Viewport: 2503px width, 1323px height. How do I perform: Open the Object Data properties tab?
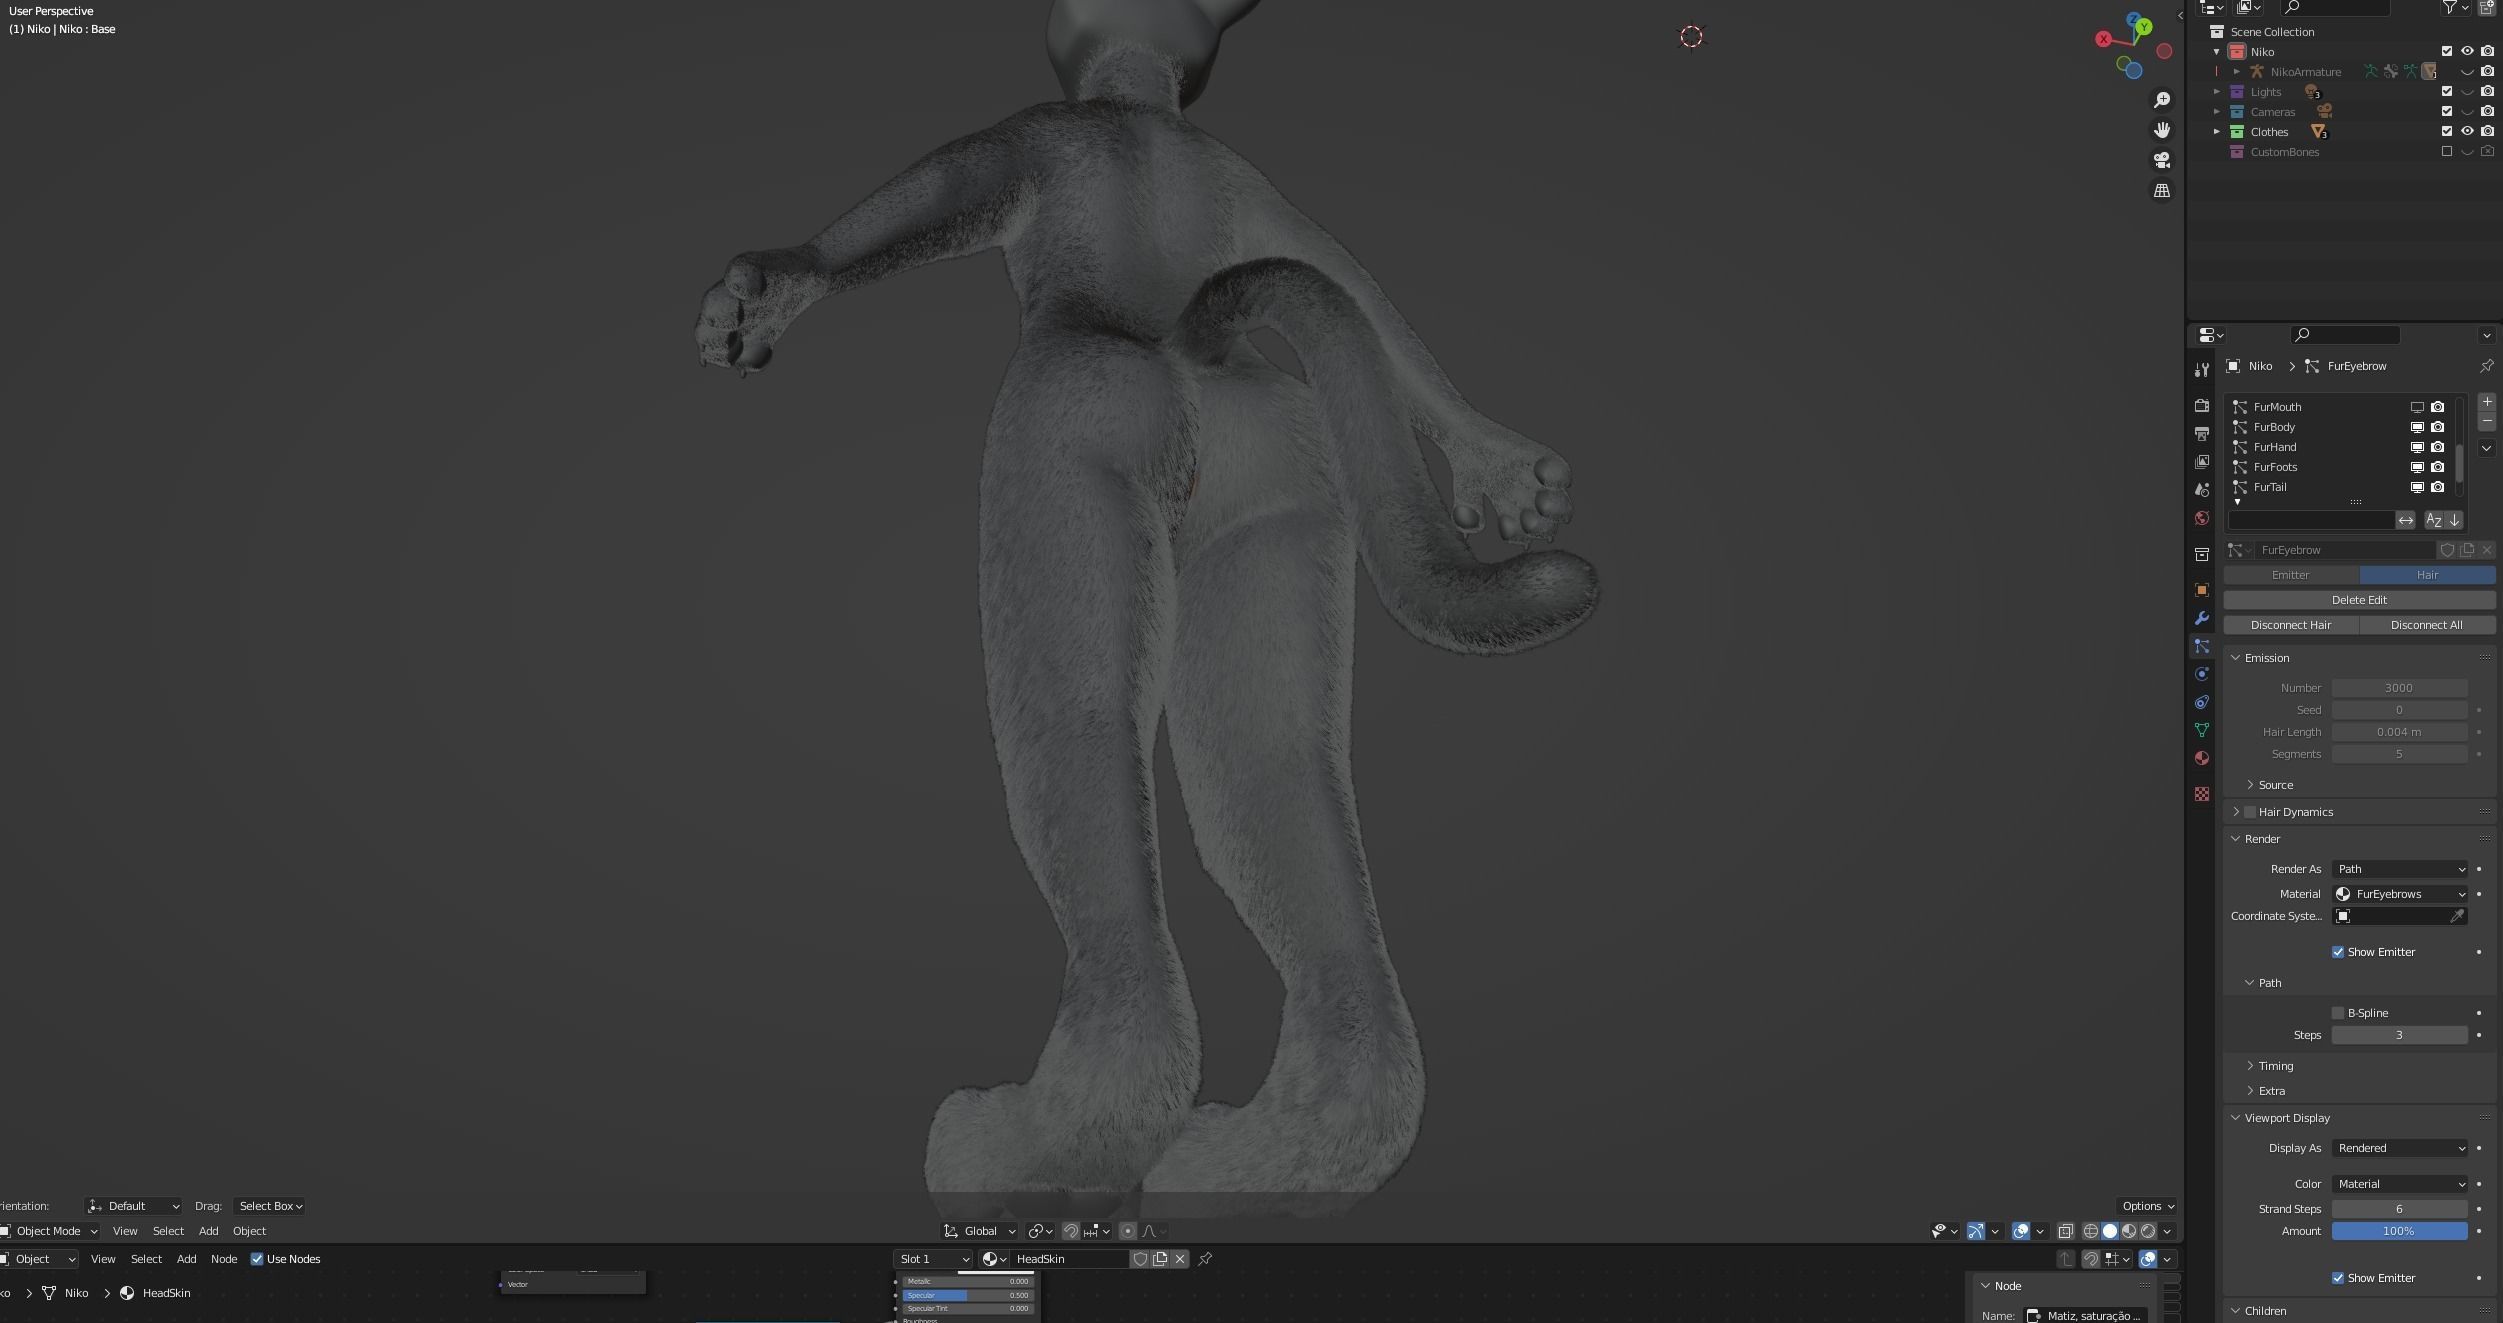pos(2201,730)
